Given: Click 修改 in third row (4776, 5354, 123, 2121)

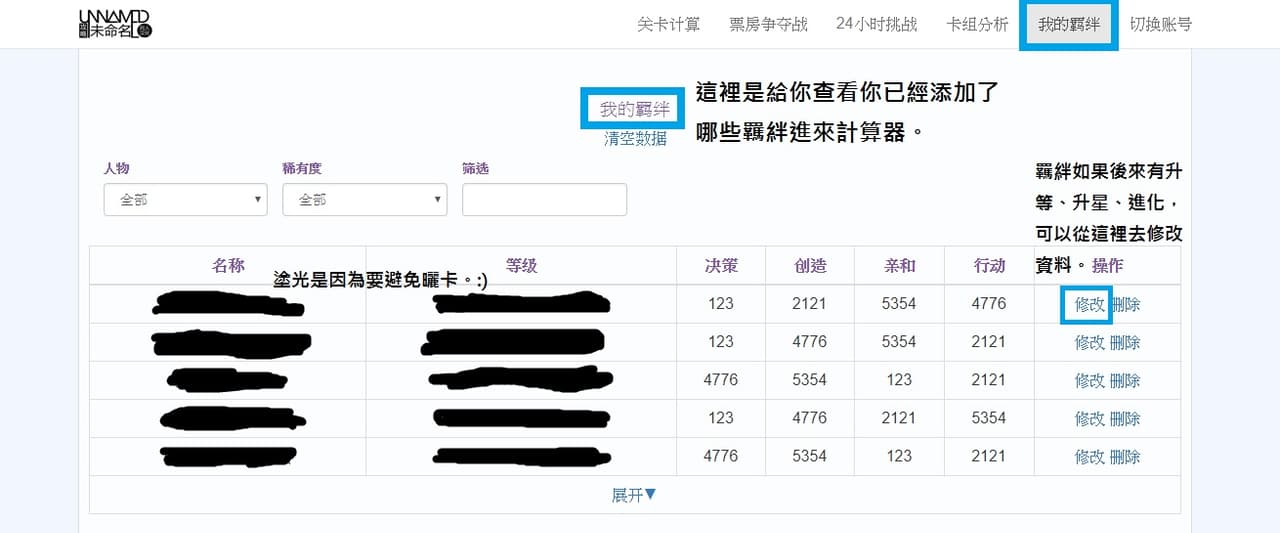Looking at the screenshot, I should click(1089, 380).
